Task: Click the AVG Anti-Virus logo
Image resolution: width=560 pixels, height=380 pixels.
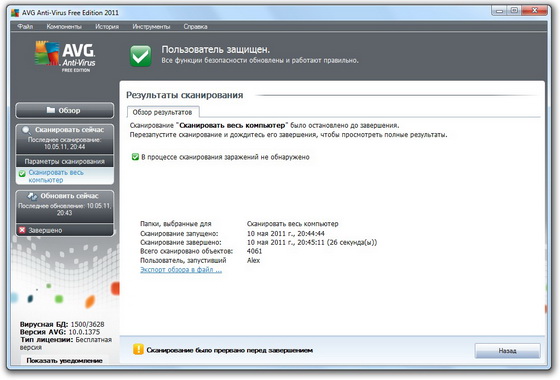Action: 65,57
